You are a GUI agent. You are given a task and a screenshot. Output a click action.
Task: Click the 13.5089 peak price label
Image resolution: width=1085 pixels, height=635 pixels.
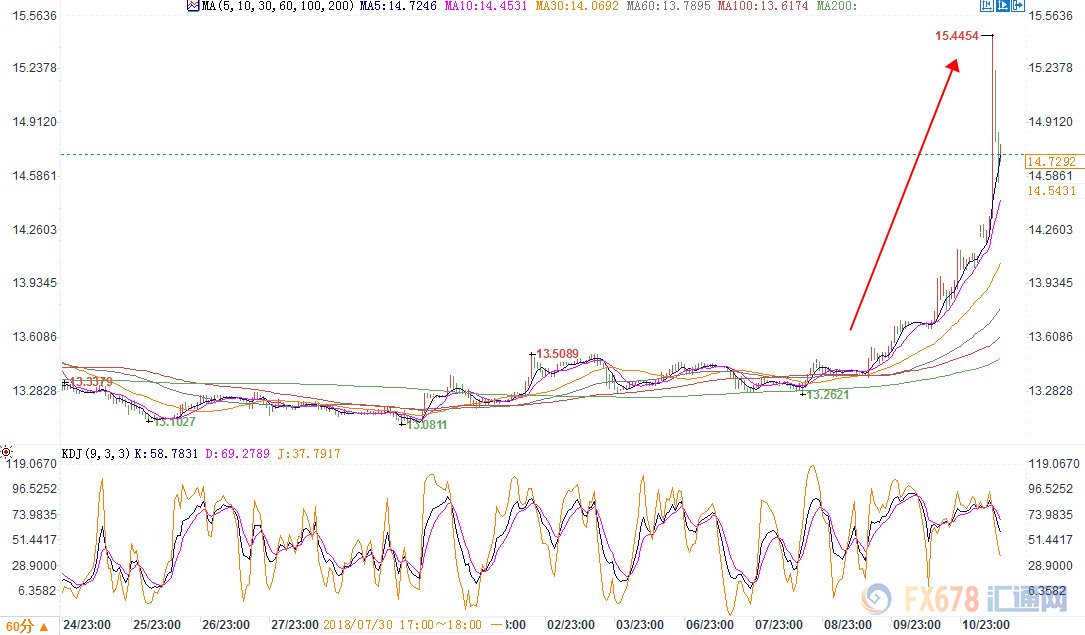558,353
